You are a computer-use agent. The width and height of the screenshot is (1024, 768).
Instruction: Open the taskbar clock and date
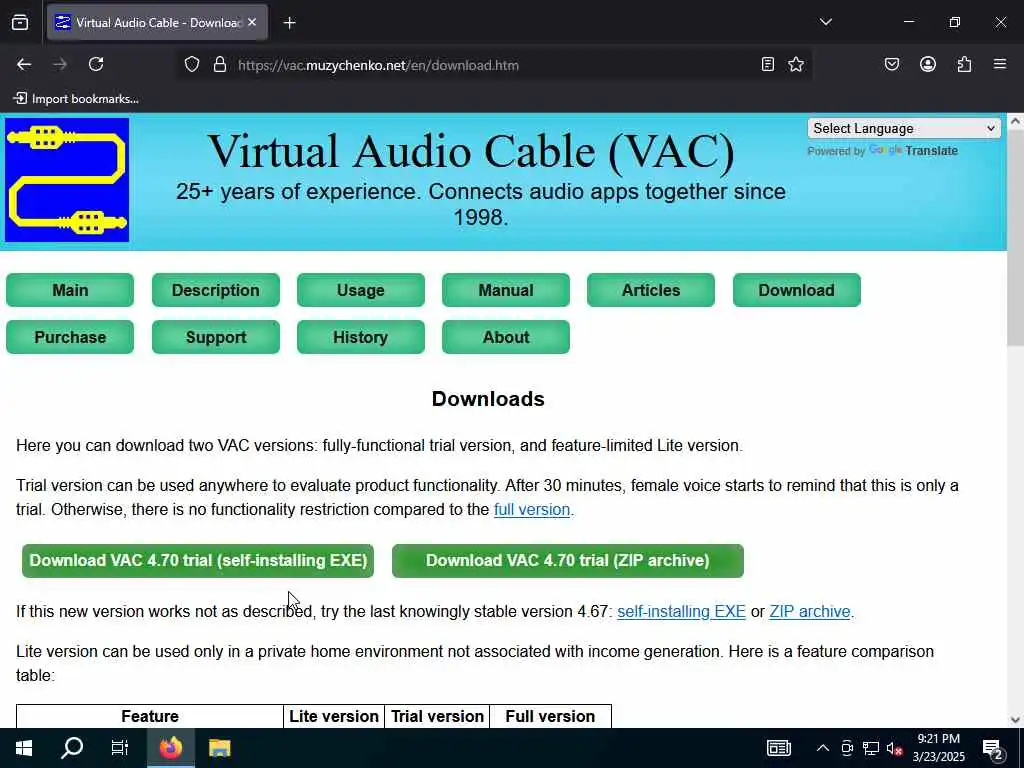click(938, 748)
